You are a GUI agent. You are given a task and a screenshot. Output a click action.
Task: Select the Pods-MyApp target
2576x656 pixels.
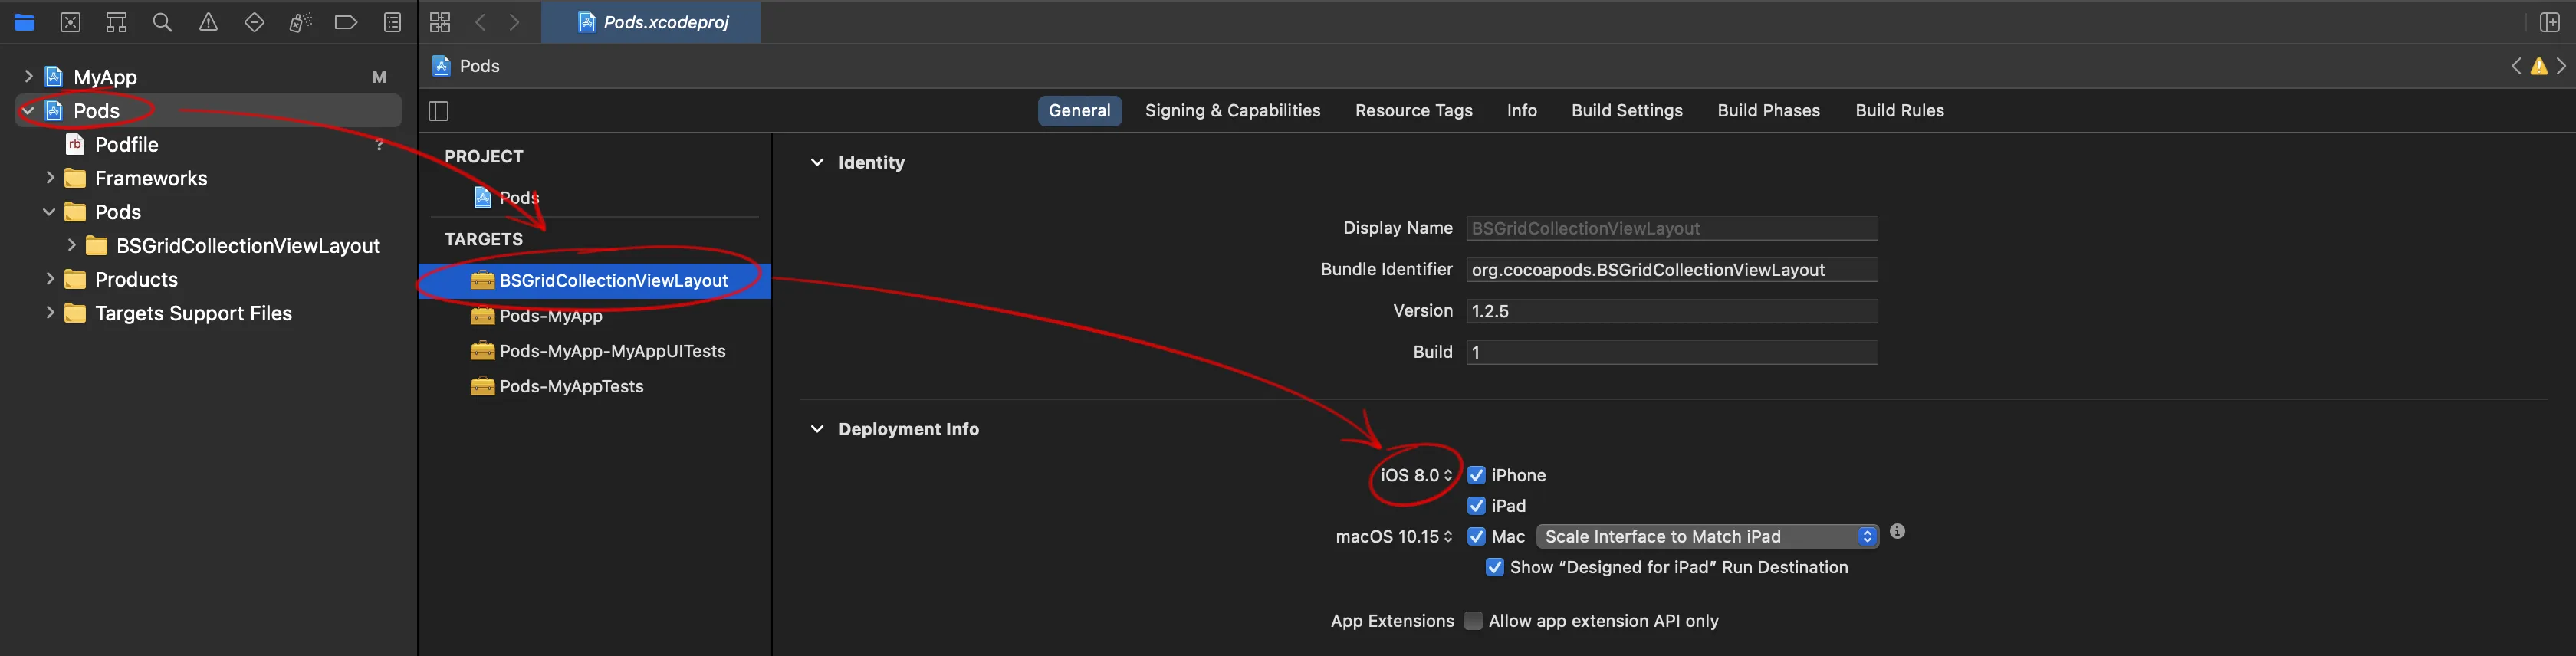click(x=551, y=316)
